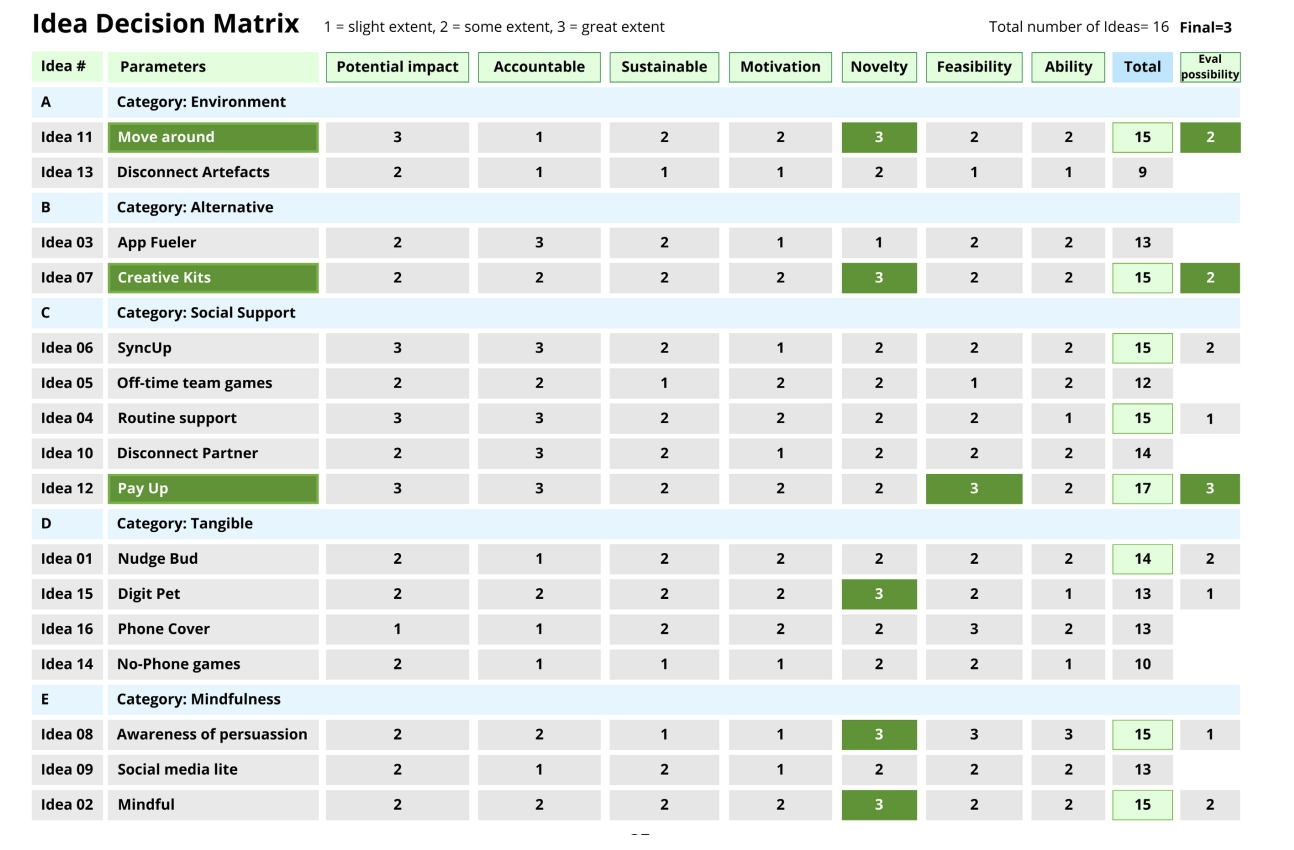The height and width of the screenshot is (850, 1294).
Task: Click the "Novelty" column header
Action: pos(878,67)
